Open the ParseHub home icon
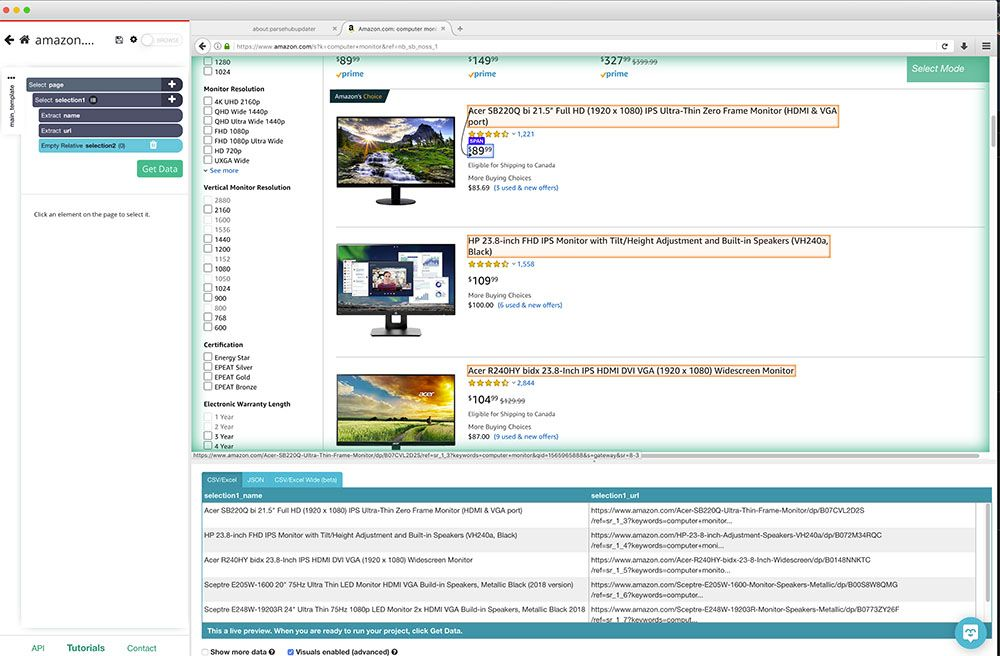The width and height of the screenshot is (1000, 656). pos(24,40)
